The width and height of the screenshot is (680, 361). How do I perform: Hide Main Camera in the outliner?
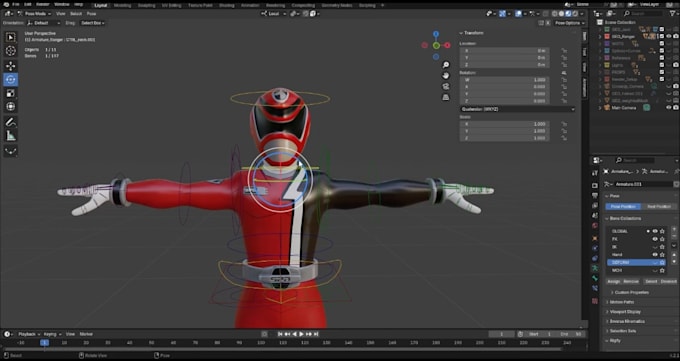point(669,108)
